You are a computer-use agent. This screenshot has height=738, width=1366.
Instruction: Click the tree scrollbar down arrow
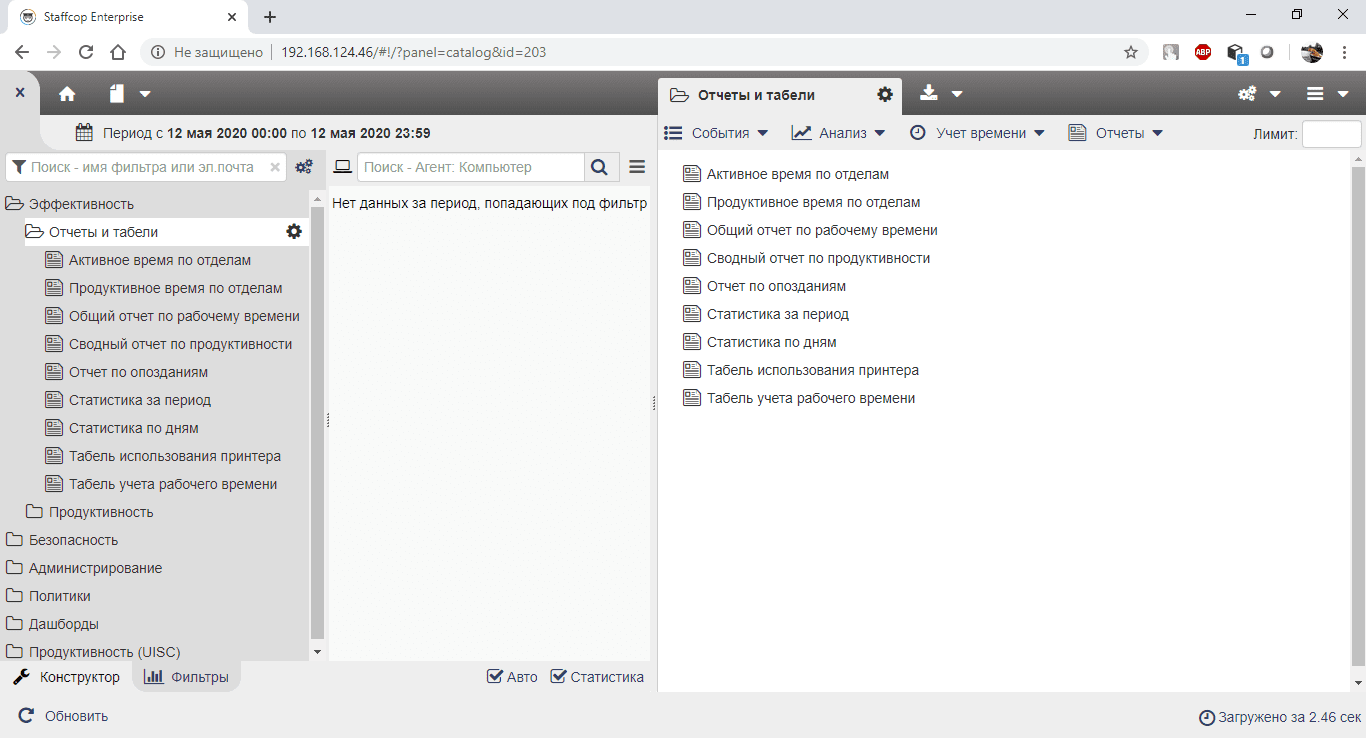click(x=318, y=652)
